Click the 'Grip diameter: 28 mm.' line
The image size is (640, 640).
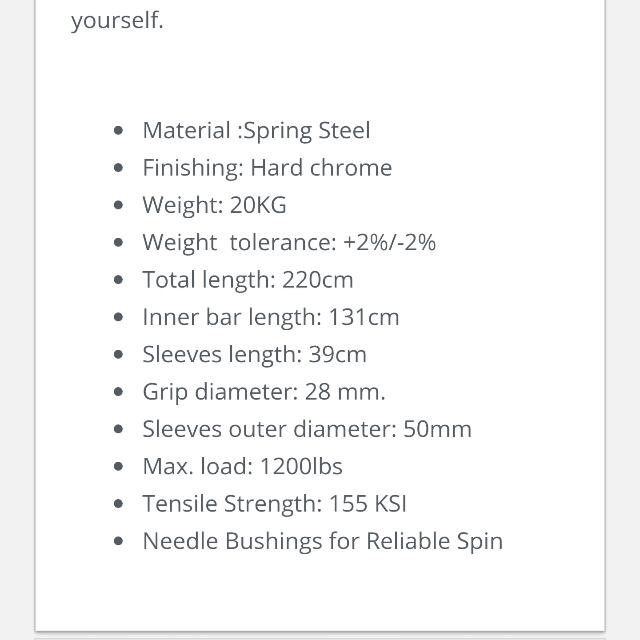point(264,392)
